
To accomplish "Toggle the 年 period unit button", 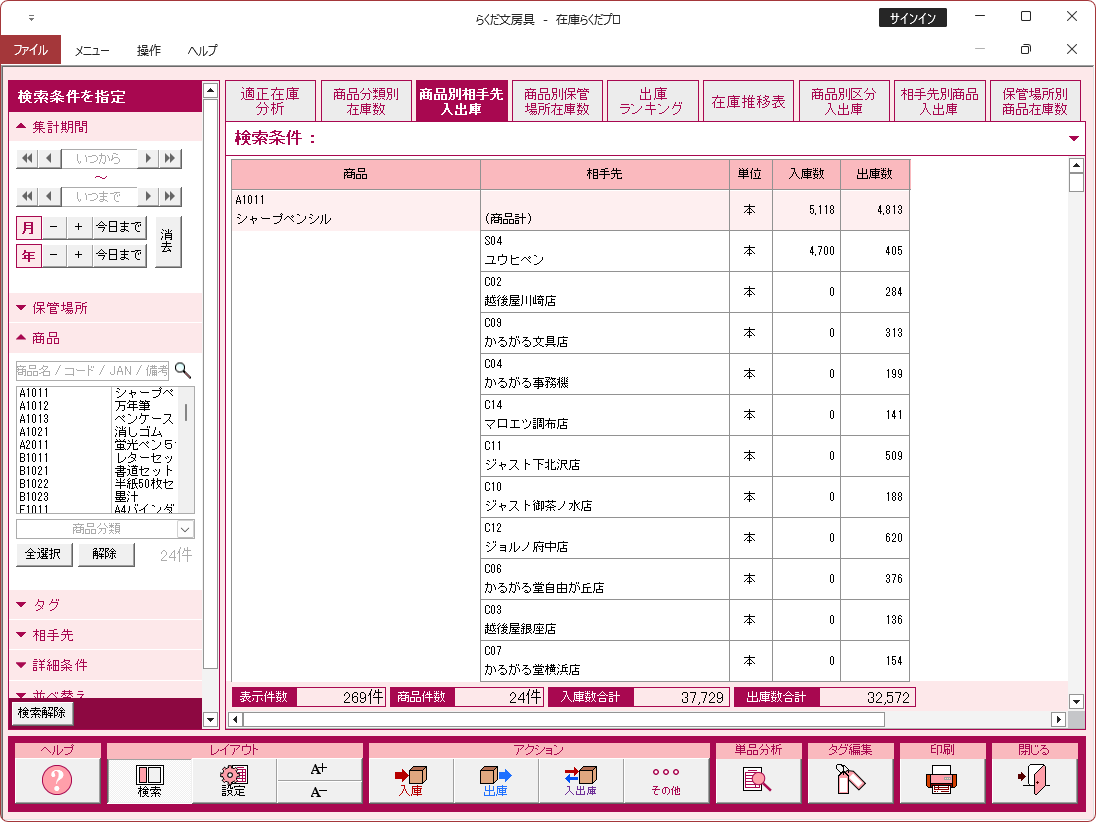I will coord(28,256).
